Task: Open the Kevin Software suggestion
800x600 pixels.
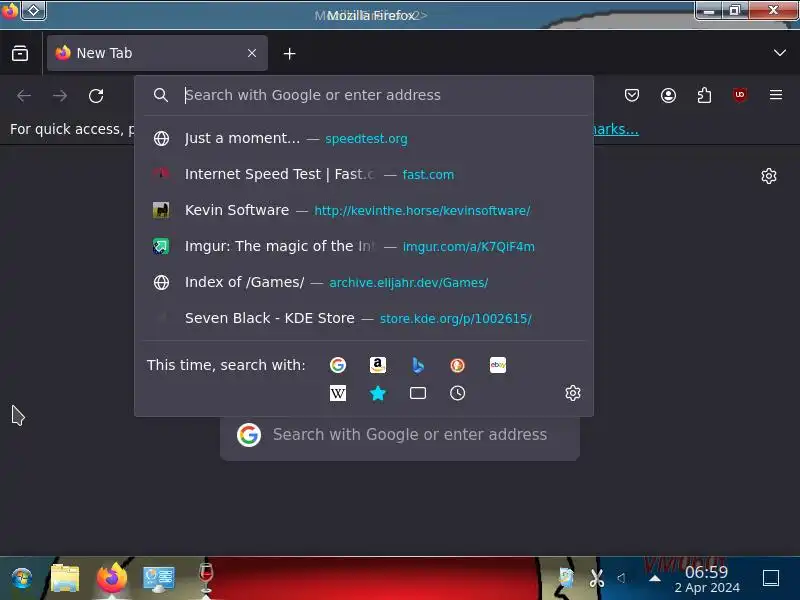Action: [364, 210]
